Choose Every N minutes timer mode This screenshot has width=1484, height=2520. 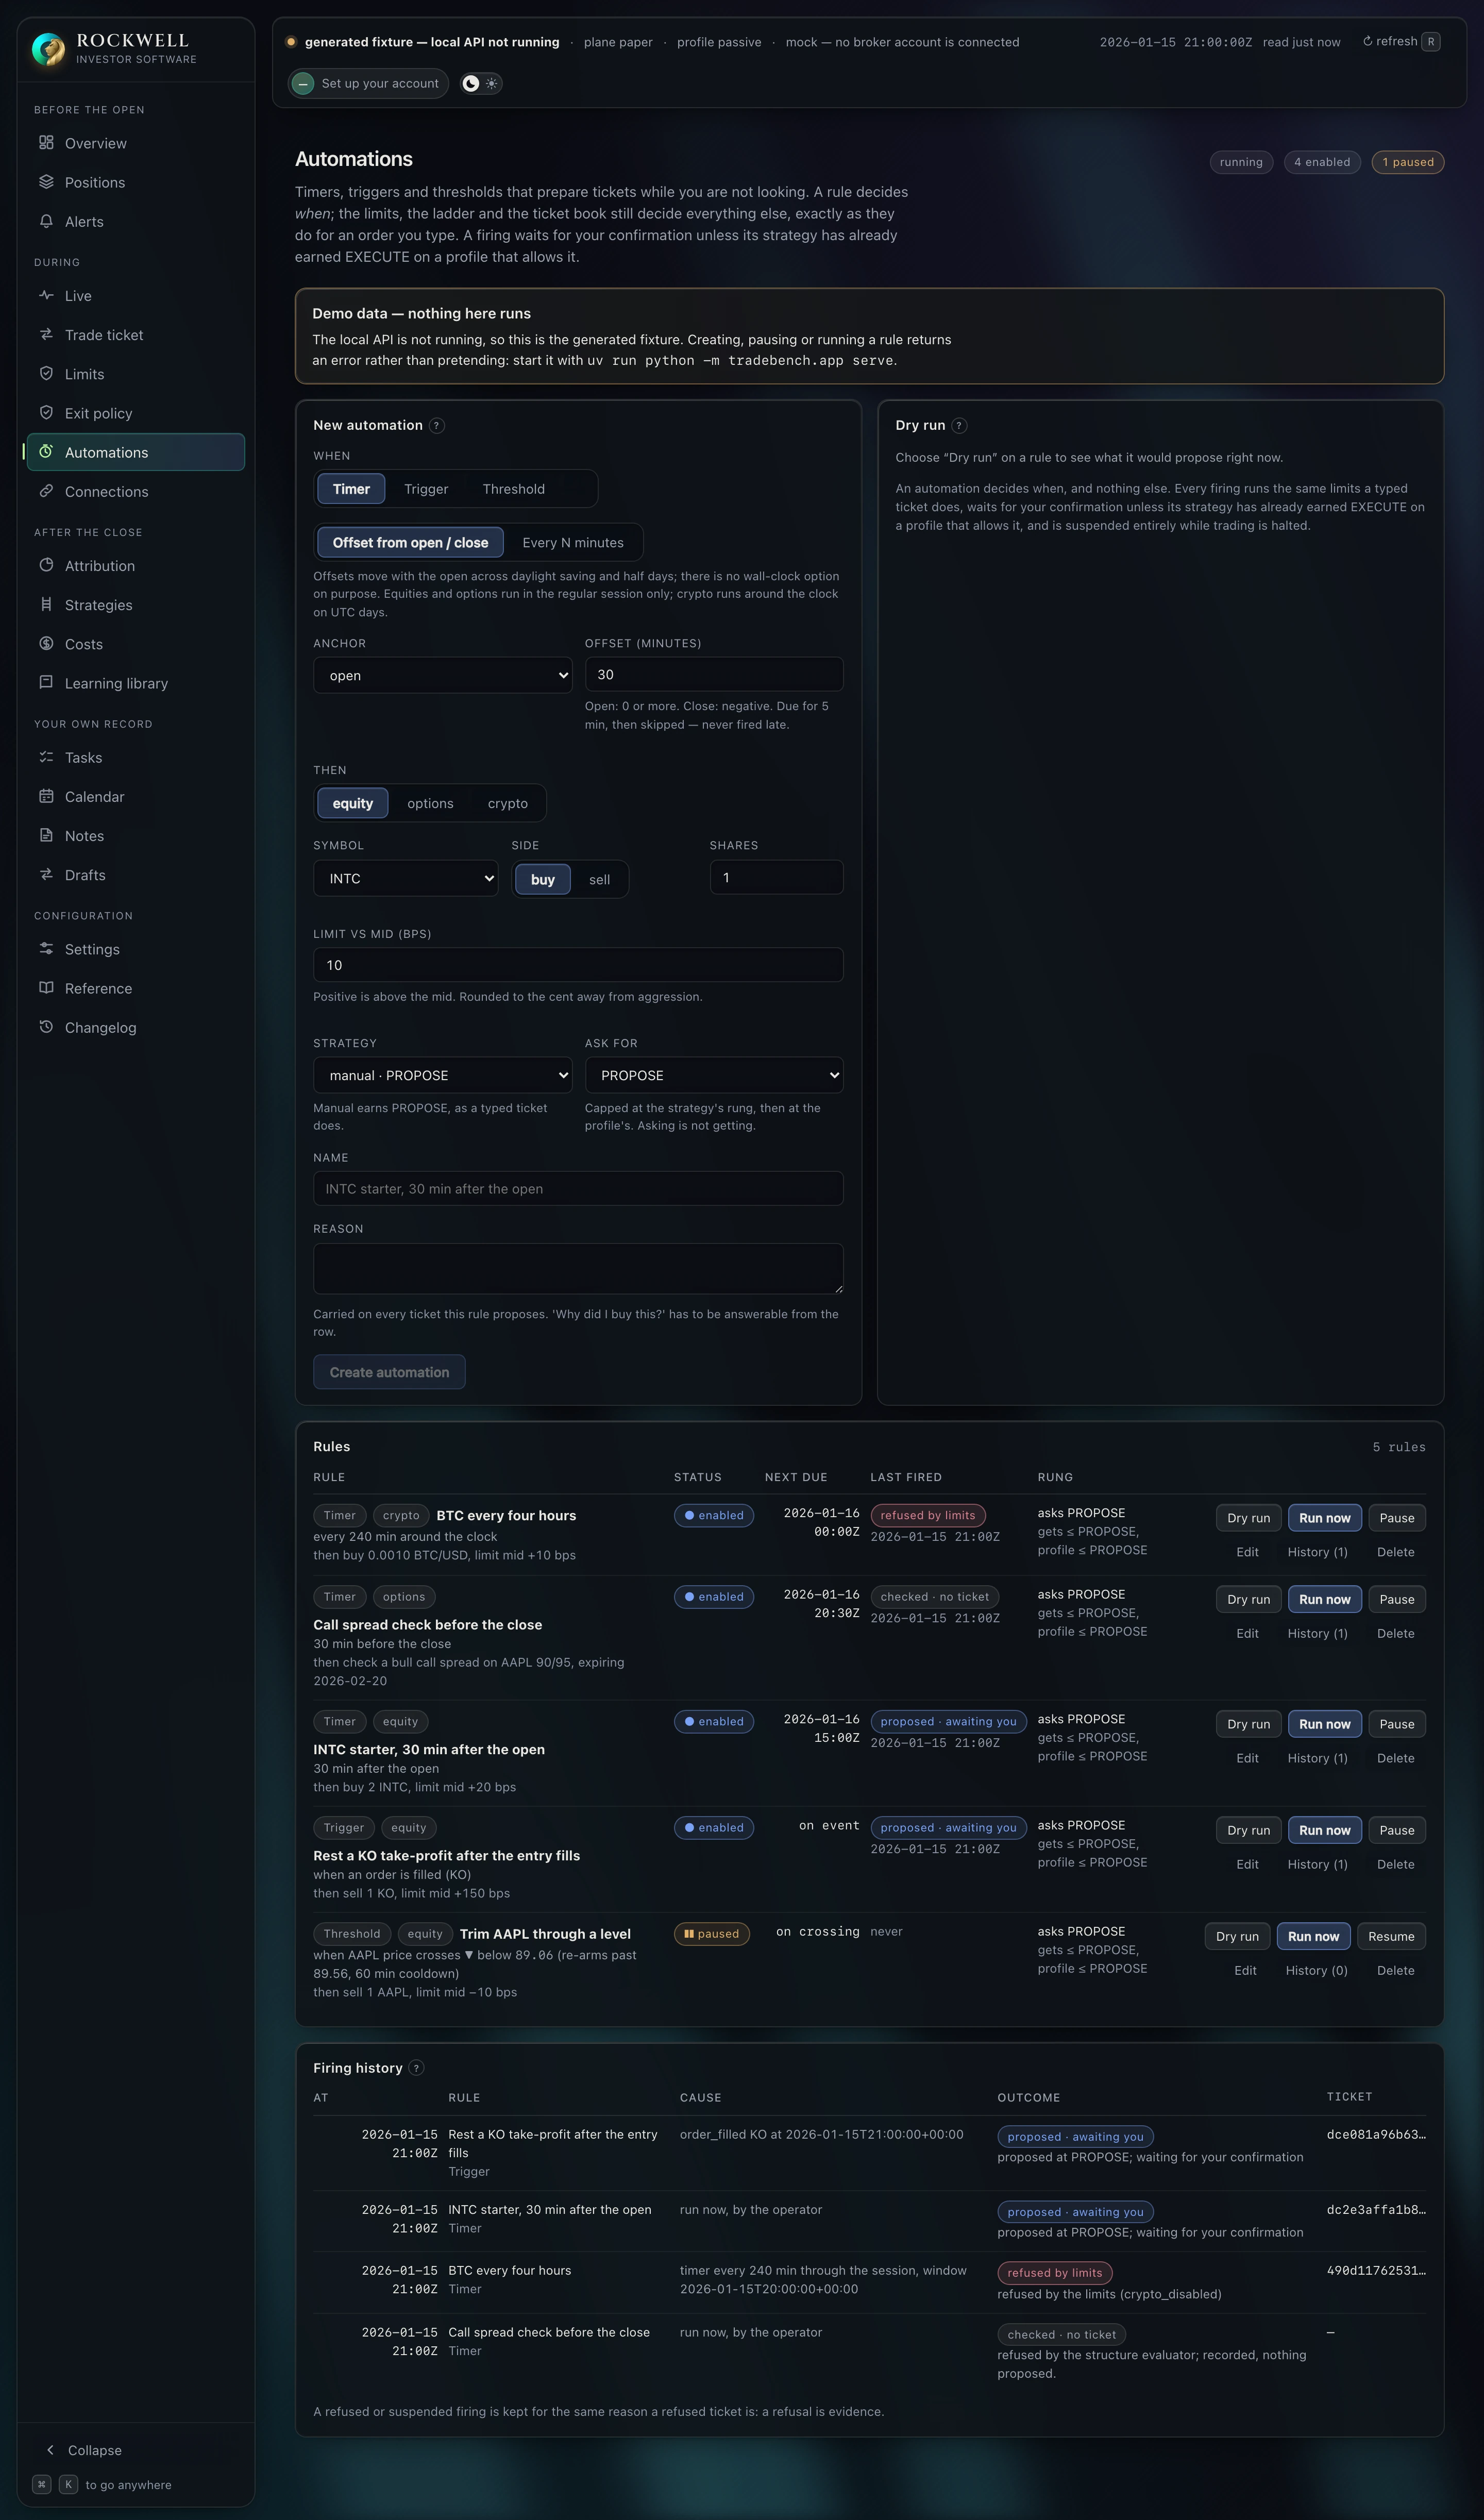point(573,543)
